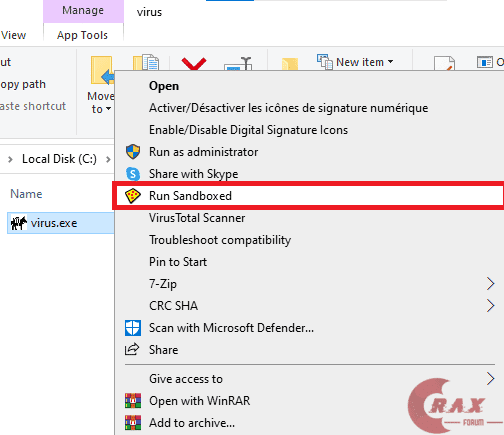Click the virus.exe file icon

pos(19,223)
